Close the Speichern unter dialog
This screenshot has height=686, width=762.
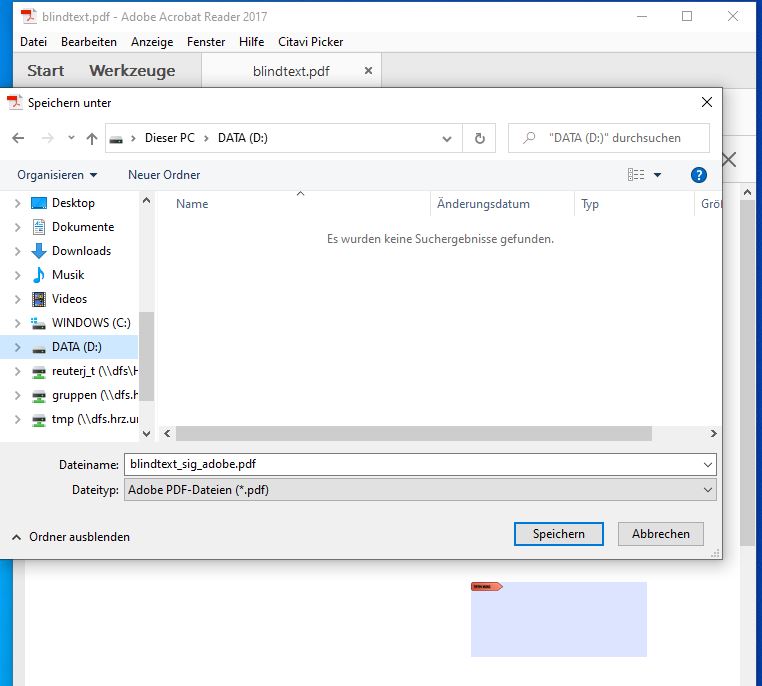tap(707, 102)
